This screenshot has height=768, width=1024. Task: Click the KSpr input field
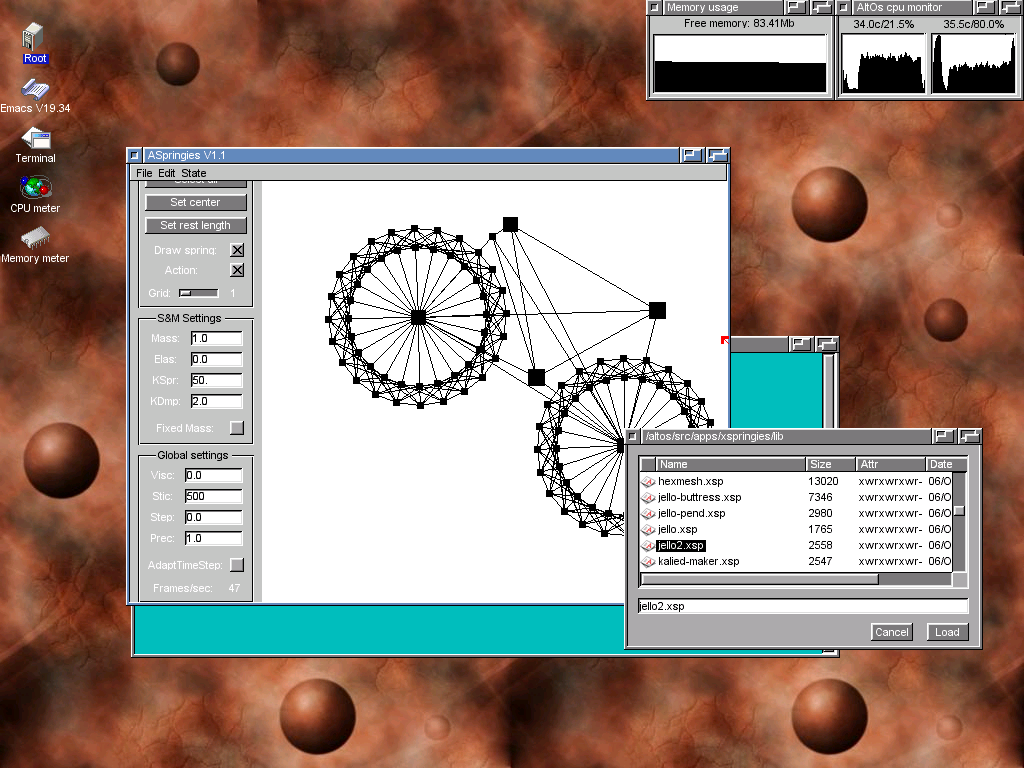point(216,380)
